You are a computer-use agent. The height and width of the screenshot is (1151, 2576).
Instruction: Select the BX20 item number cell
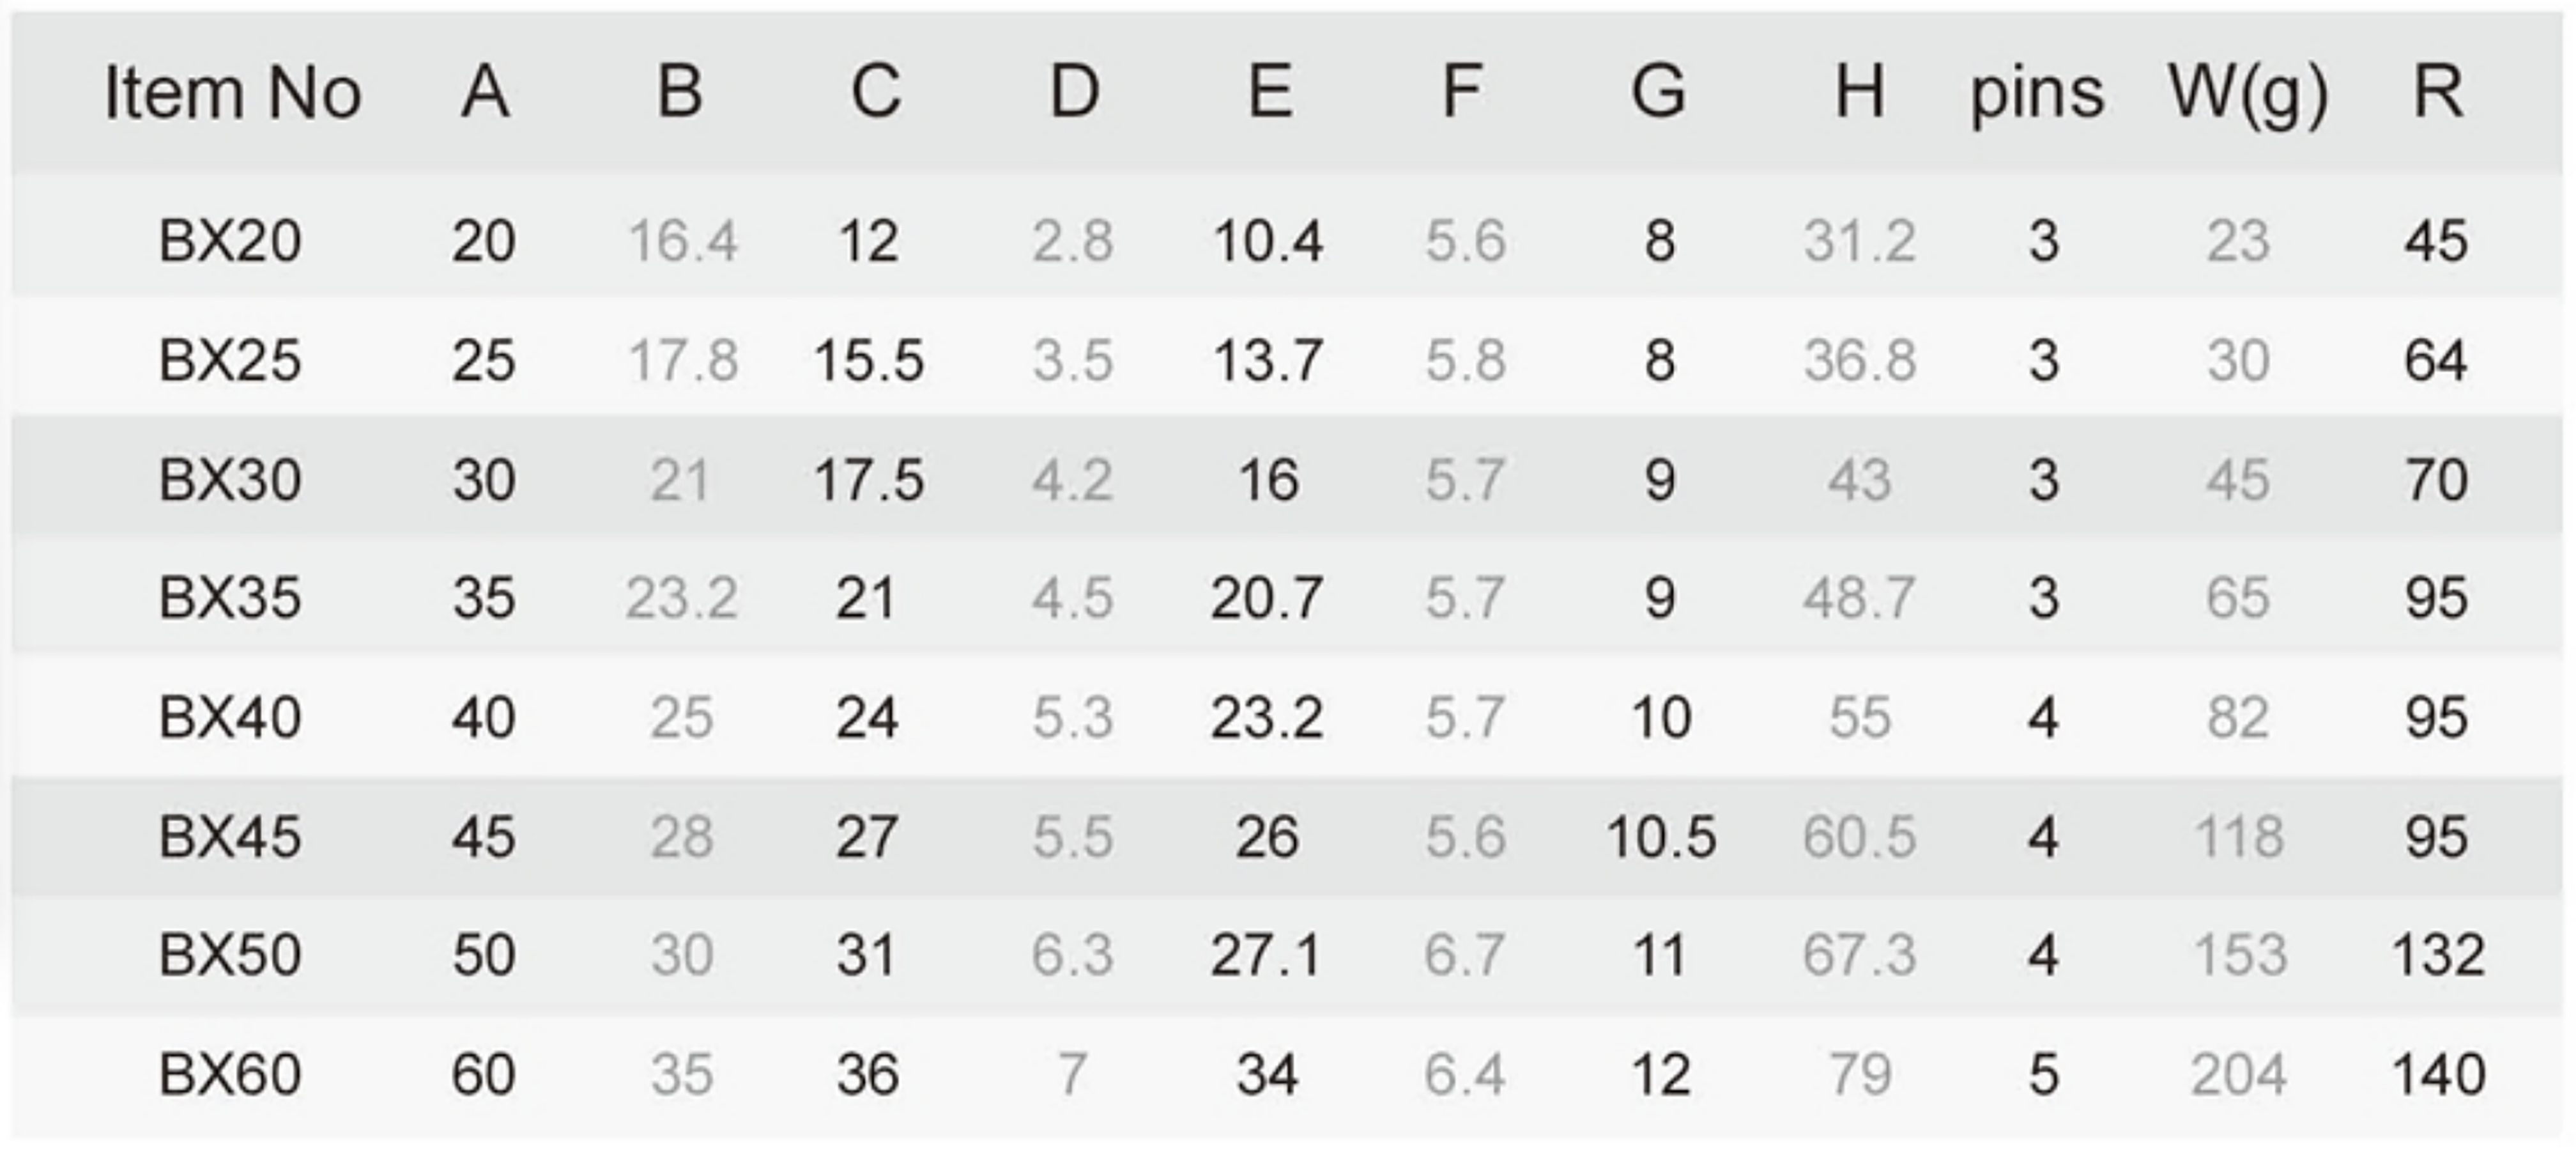[230, 241]
